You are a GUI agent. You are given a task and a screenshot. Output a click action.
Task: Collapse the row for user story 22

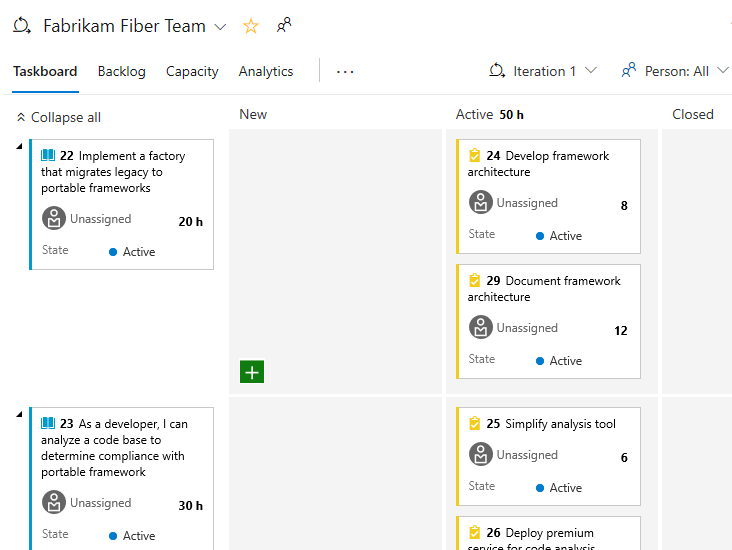[x=19, y=147]
